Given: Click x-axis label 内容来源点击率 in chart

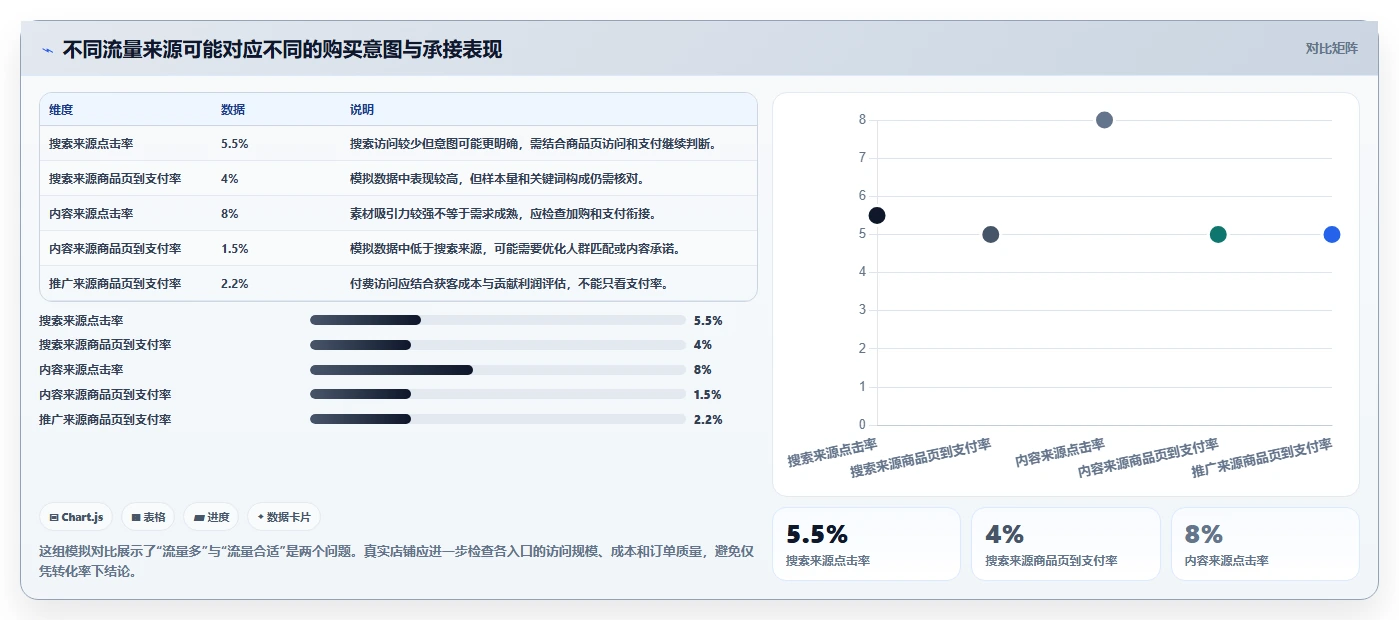Looking at the screenshot, I should tap(1060, 454).
